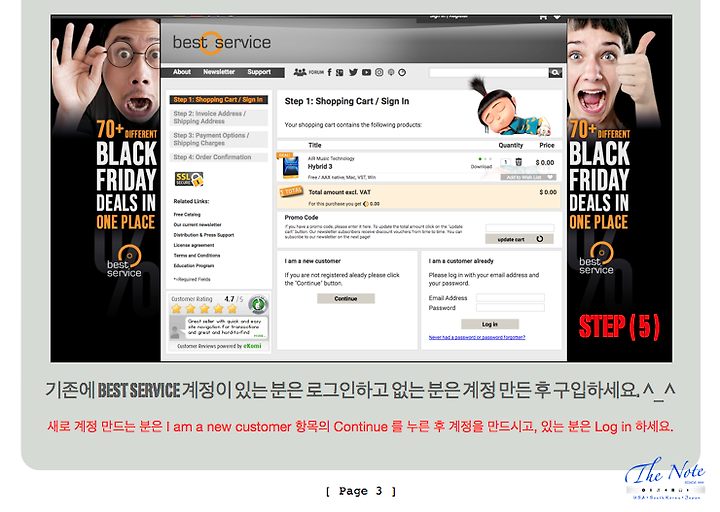720x512 pixels.
Task: Click the shopping cart icon at top
Action: coord(543,17)
